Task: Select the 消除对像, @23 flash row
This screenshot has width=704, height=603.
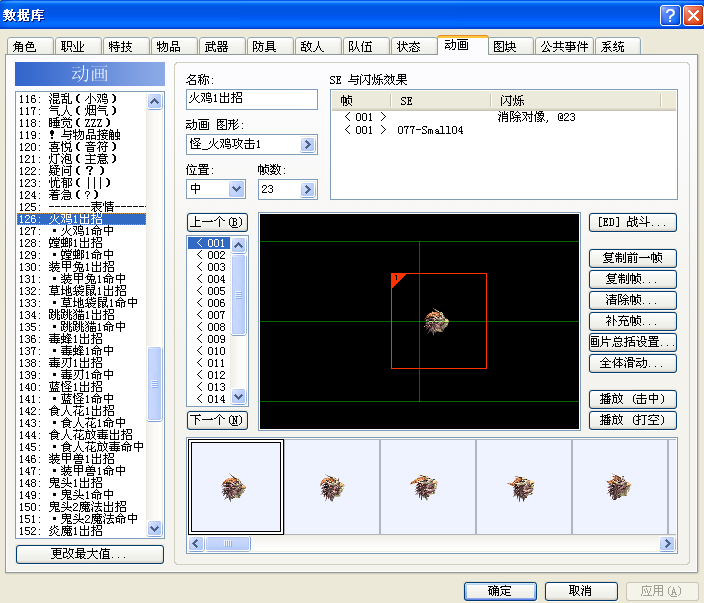Action: click(503, 117)
